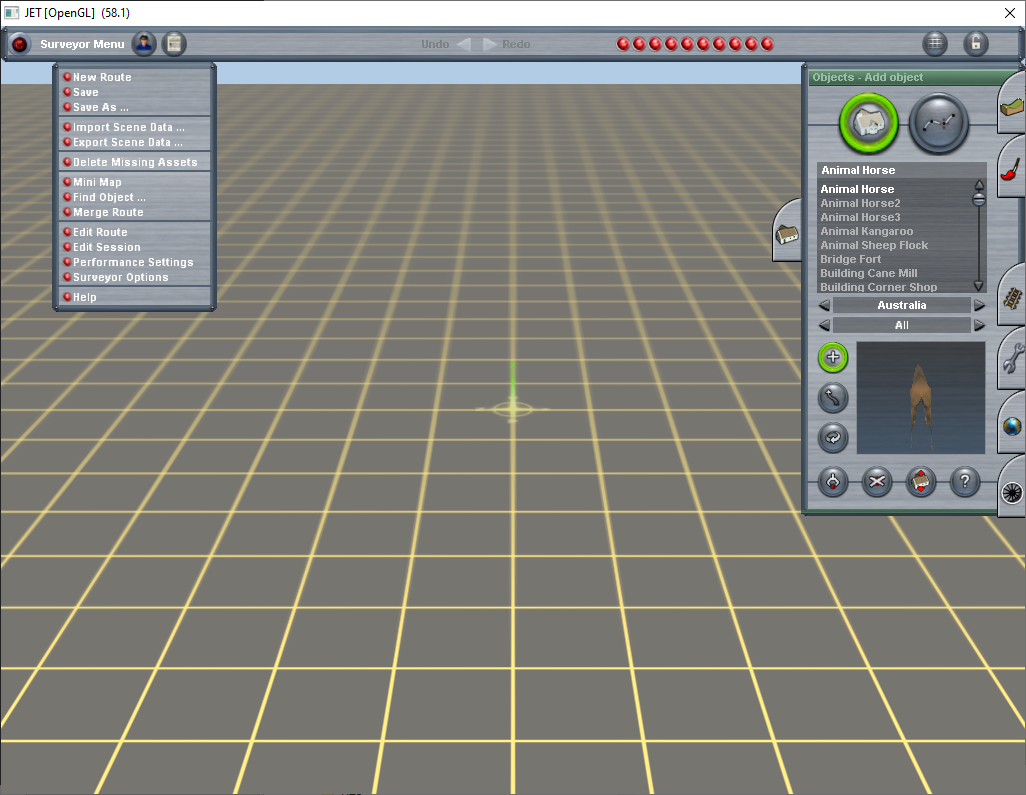Click the Surveyor Menu title label

pyautogui.click(x=82, y=44)
